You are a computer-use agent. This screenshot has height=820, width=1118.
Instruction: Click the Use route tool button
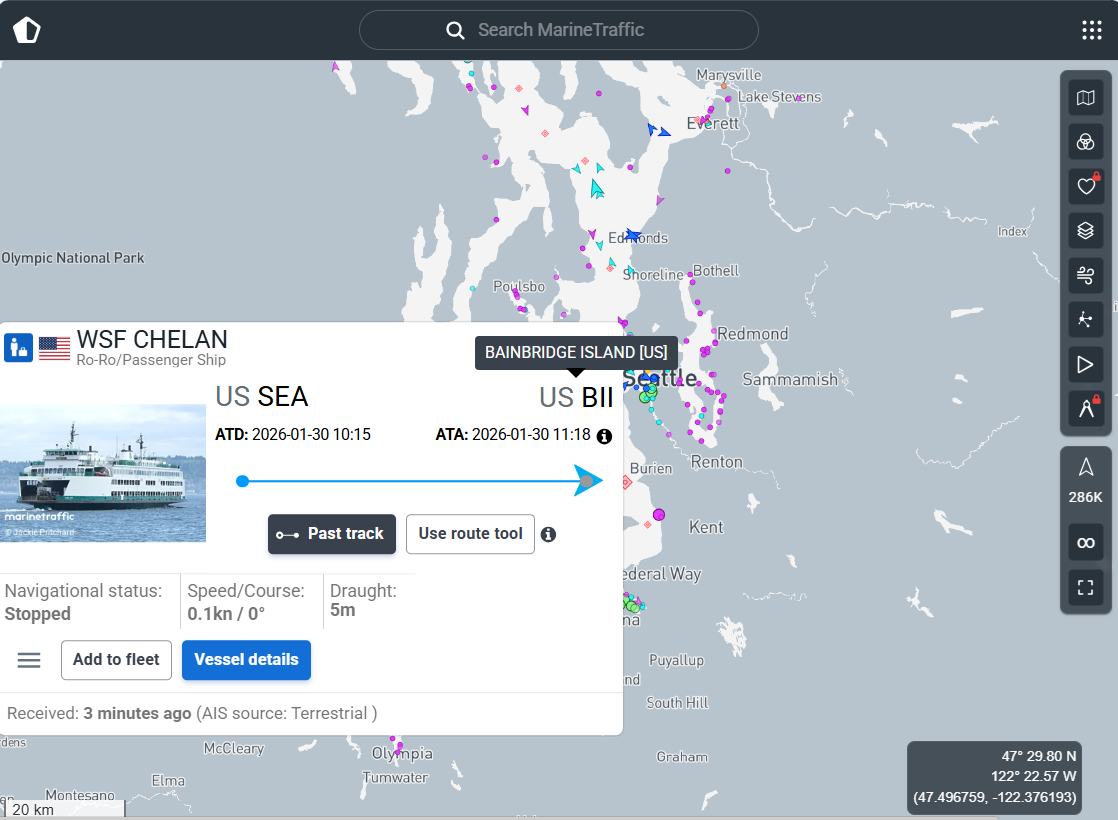pos(470,534)
